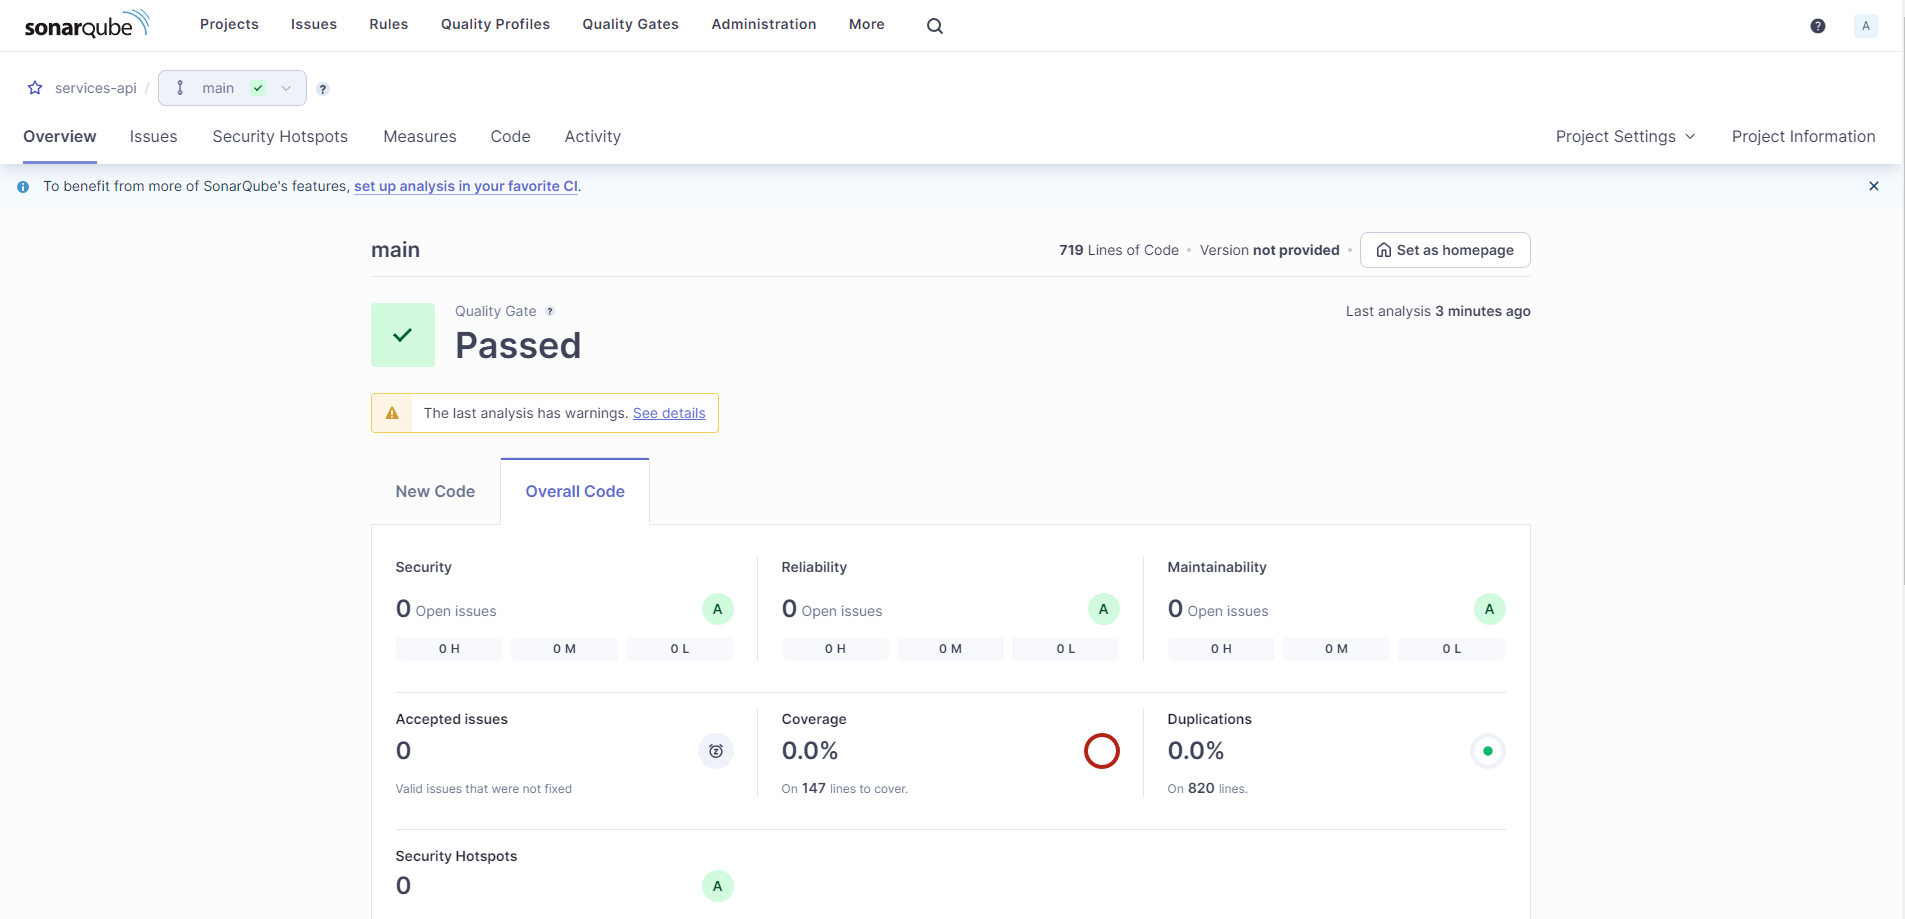Open the search magnifier icon
This screenshot has width=1905, height=919.
point(935,26)
